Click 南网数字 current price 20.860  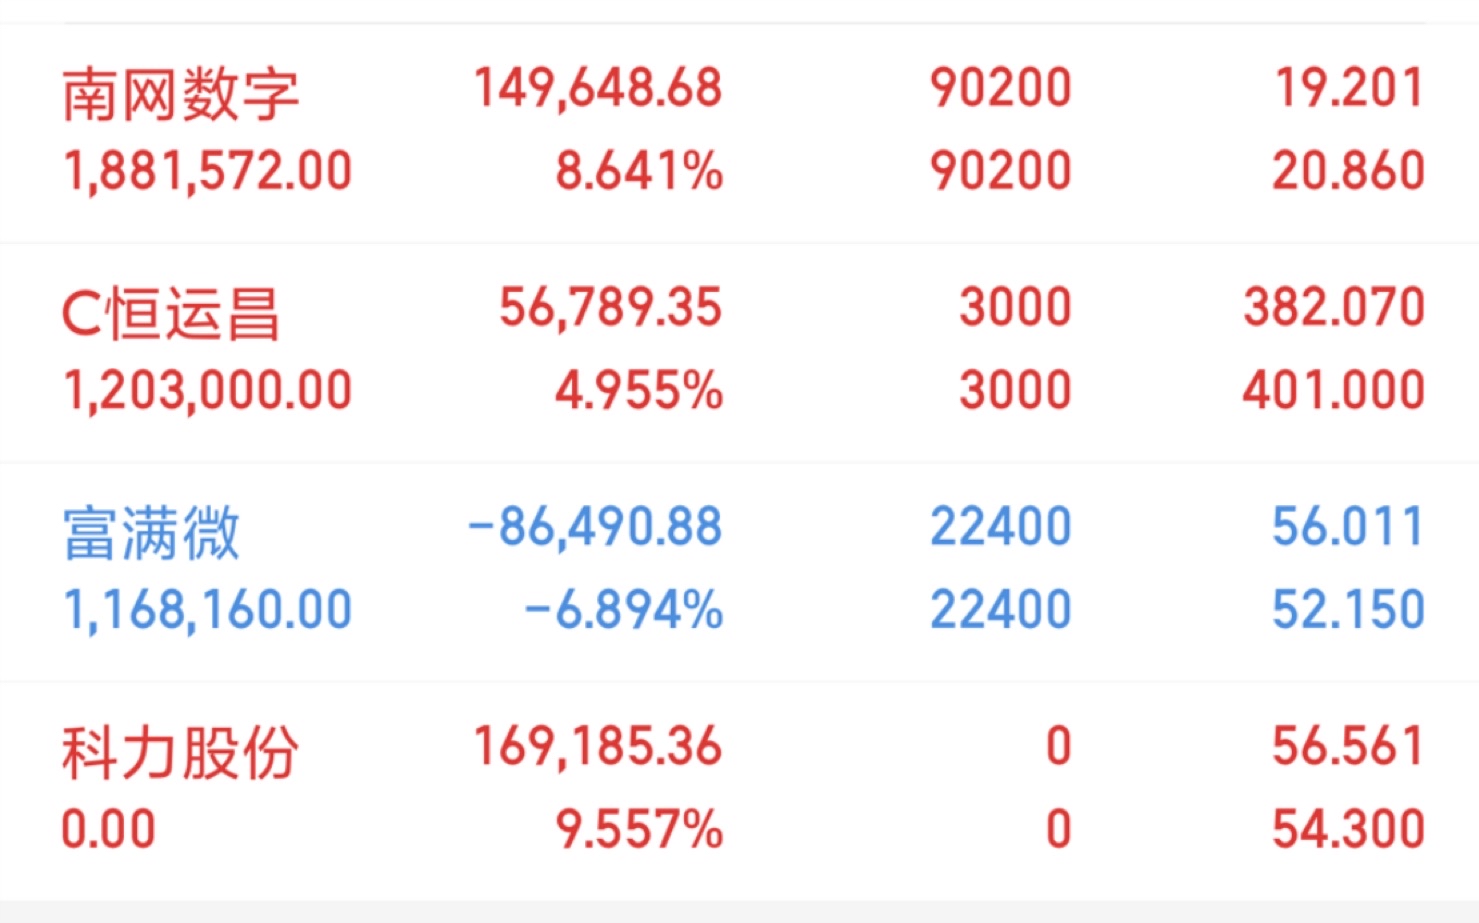[1348, 171]
